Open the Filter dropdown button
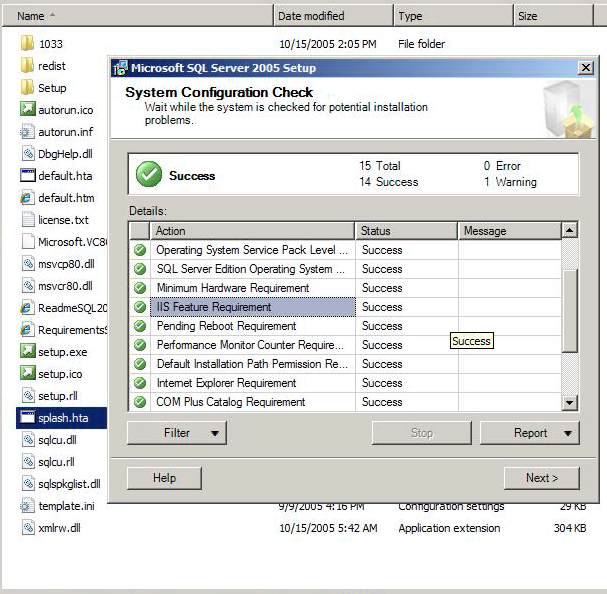The width and height of the screenshot is (607, 594). (176, 433)
